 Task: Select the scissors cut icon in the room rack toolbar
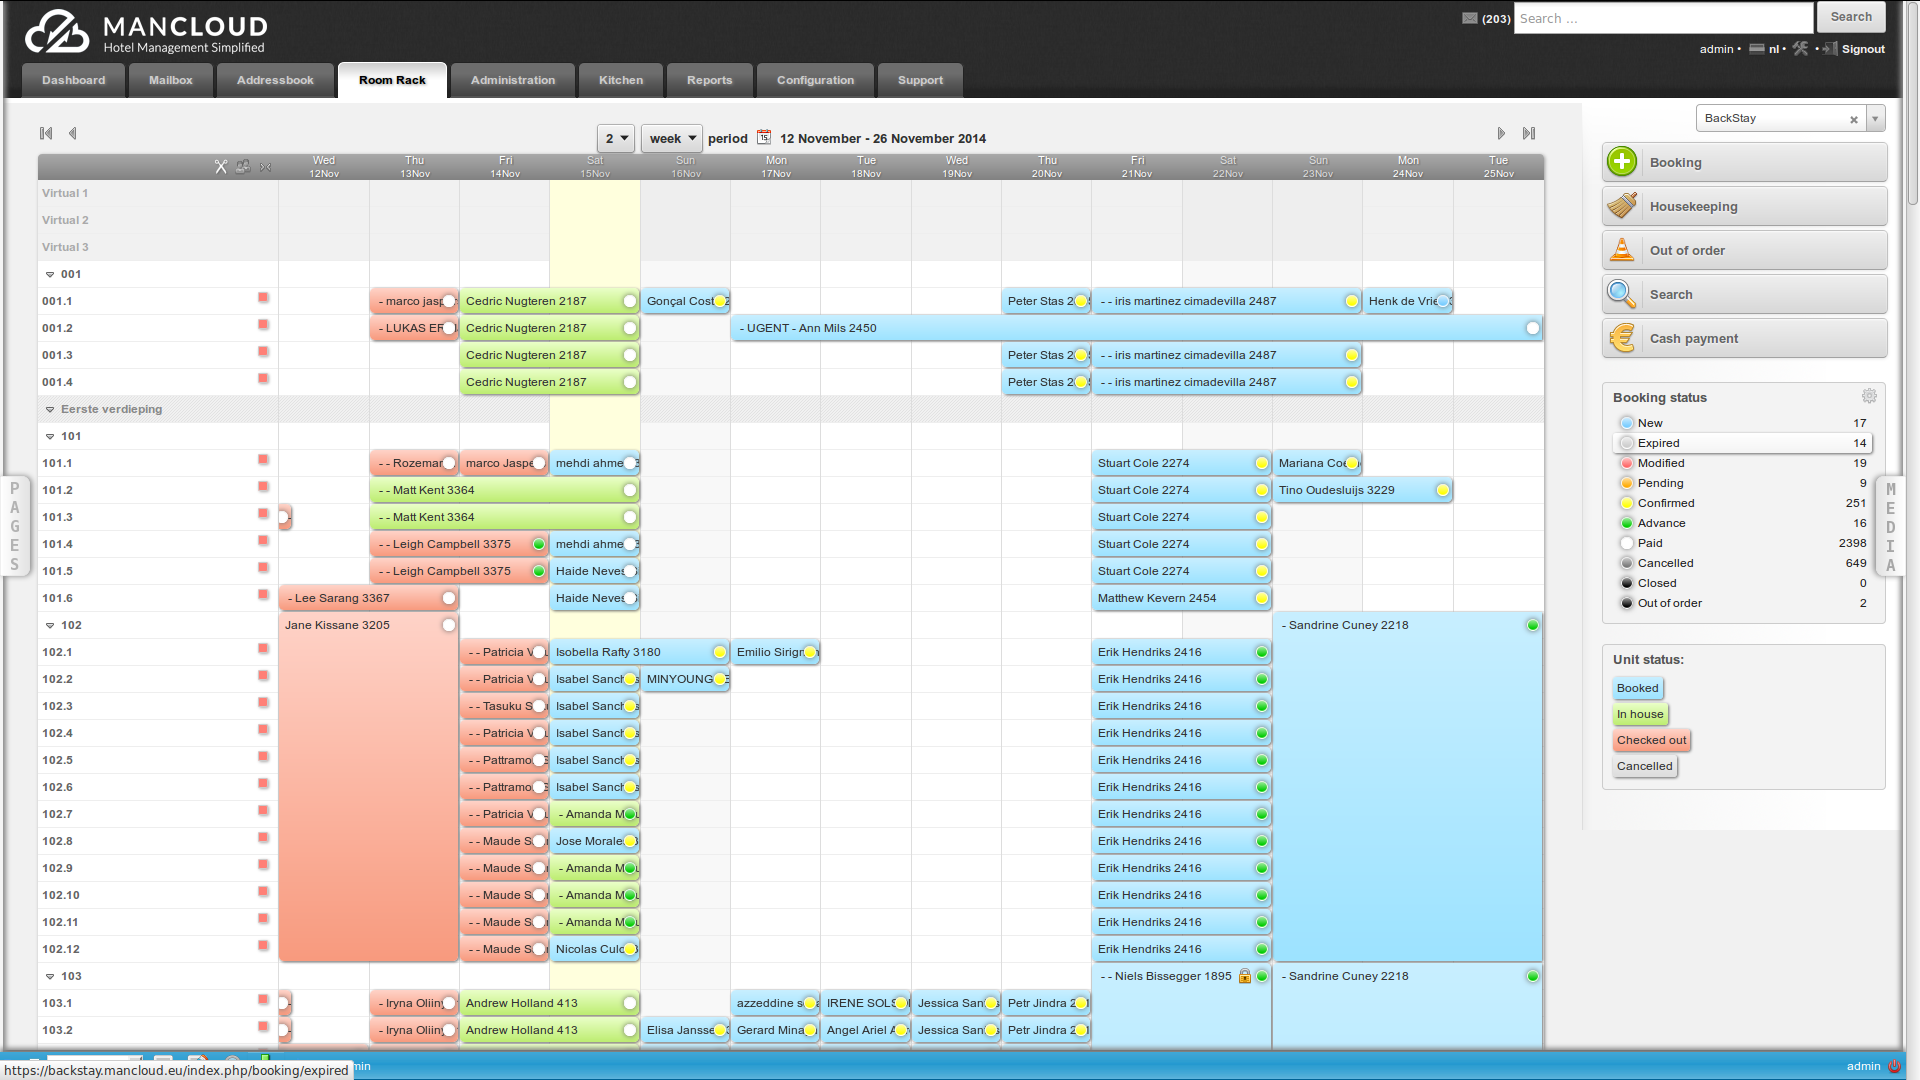coord(221,167)
